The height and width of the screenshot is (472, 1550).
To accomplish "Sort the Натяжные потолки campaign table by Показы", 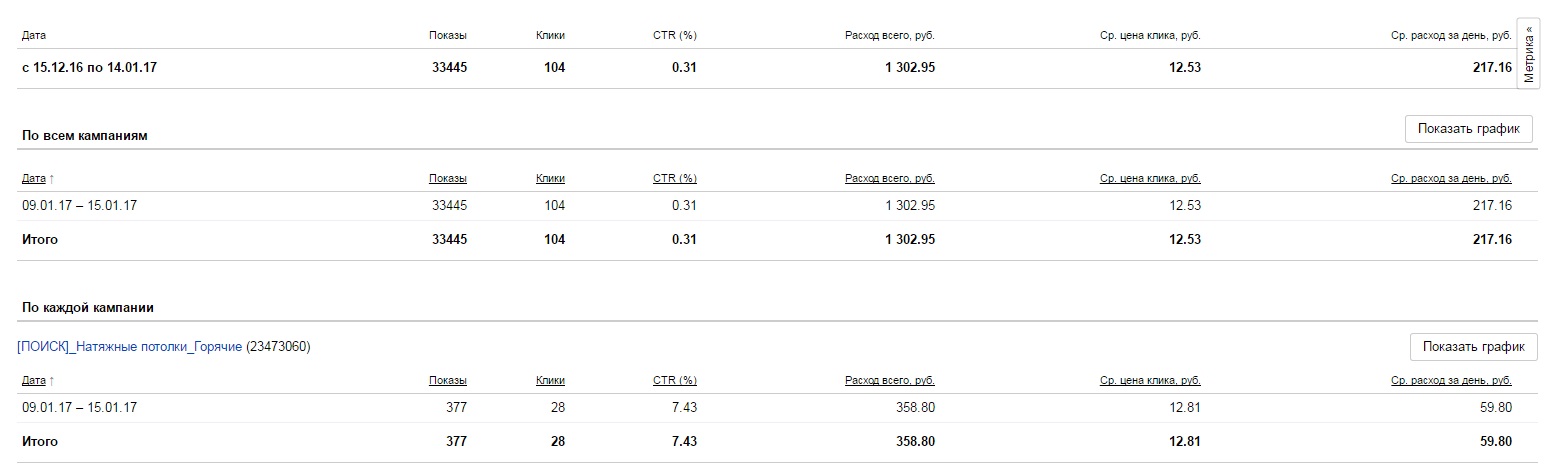I will click(448, 381).
